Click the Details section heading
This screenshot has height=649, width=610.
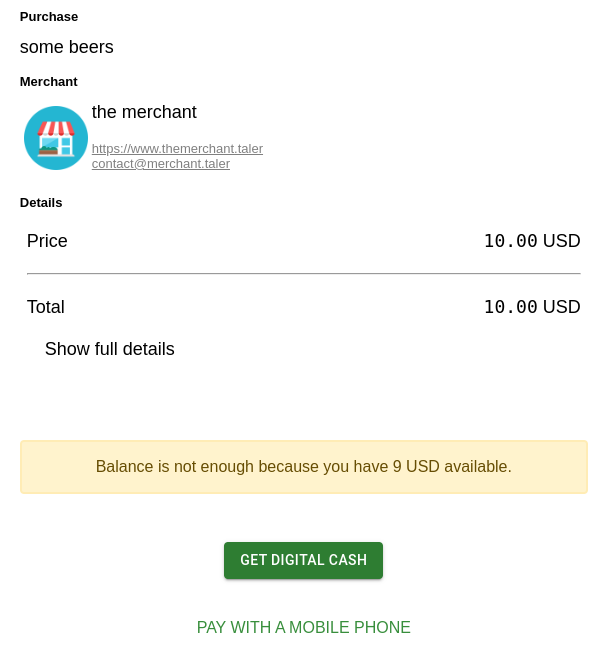[41, 203]
